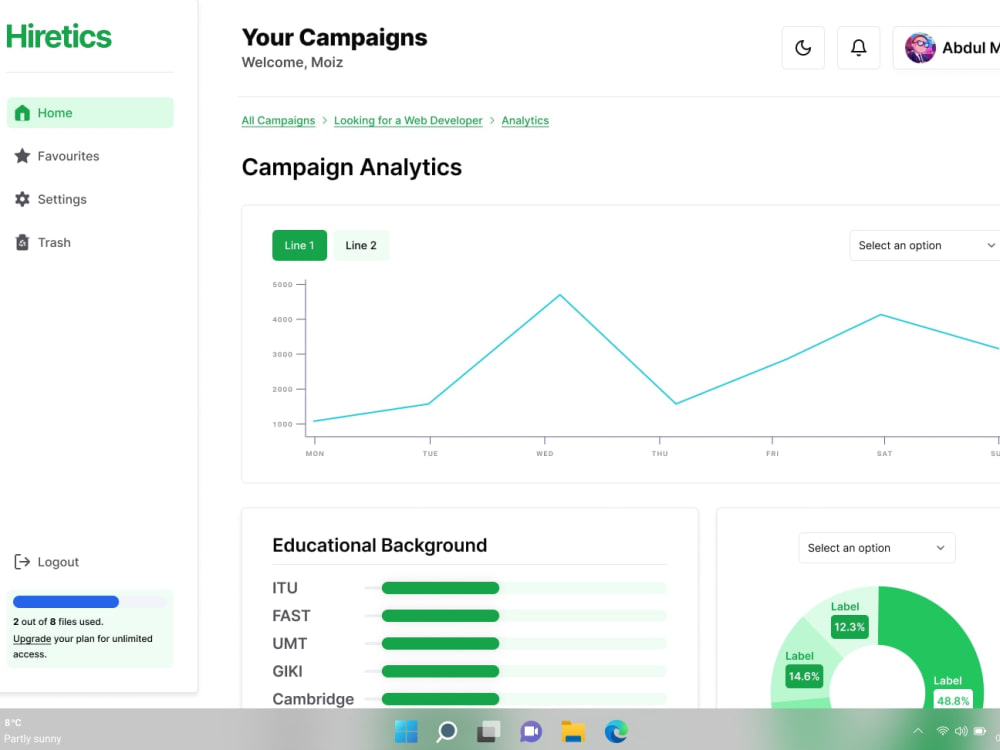This screenshot has width=1000, height=750.
Task: Show hidden tray icons chevron
Action: point(918,731)
